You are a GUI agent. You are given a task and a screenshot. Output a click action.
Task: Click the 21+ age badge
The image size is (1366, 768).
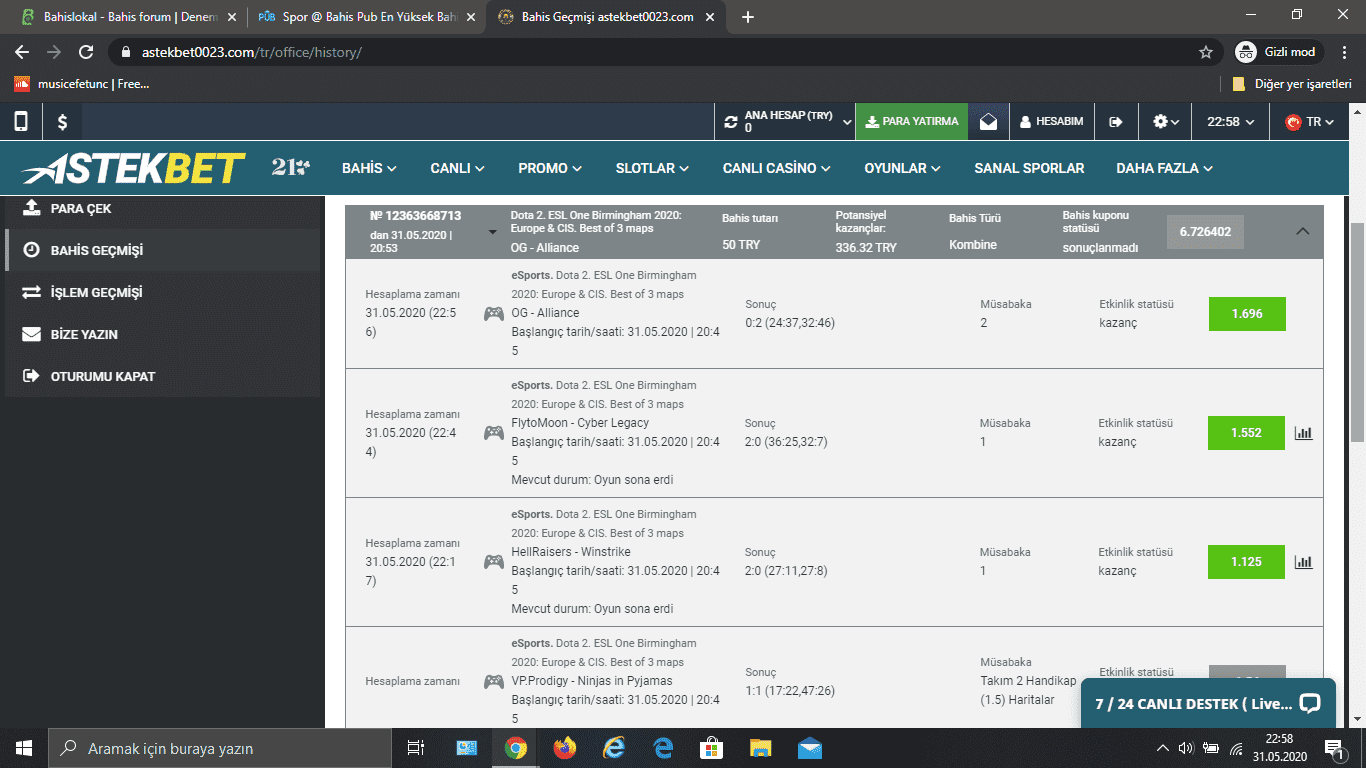290,167
